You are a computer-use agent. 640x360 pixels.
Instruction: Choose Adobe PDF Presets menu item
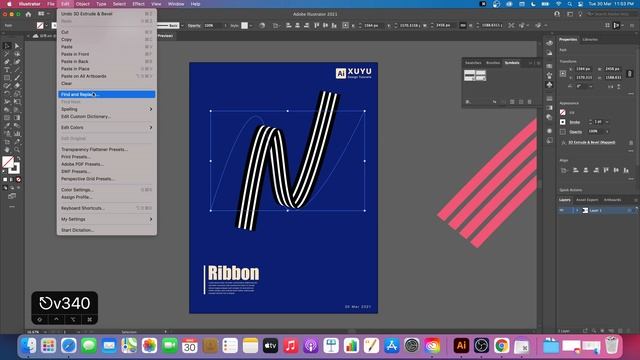pyautogui.click(x=107, y=164)
